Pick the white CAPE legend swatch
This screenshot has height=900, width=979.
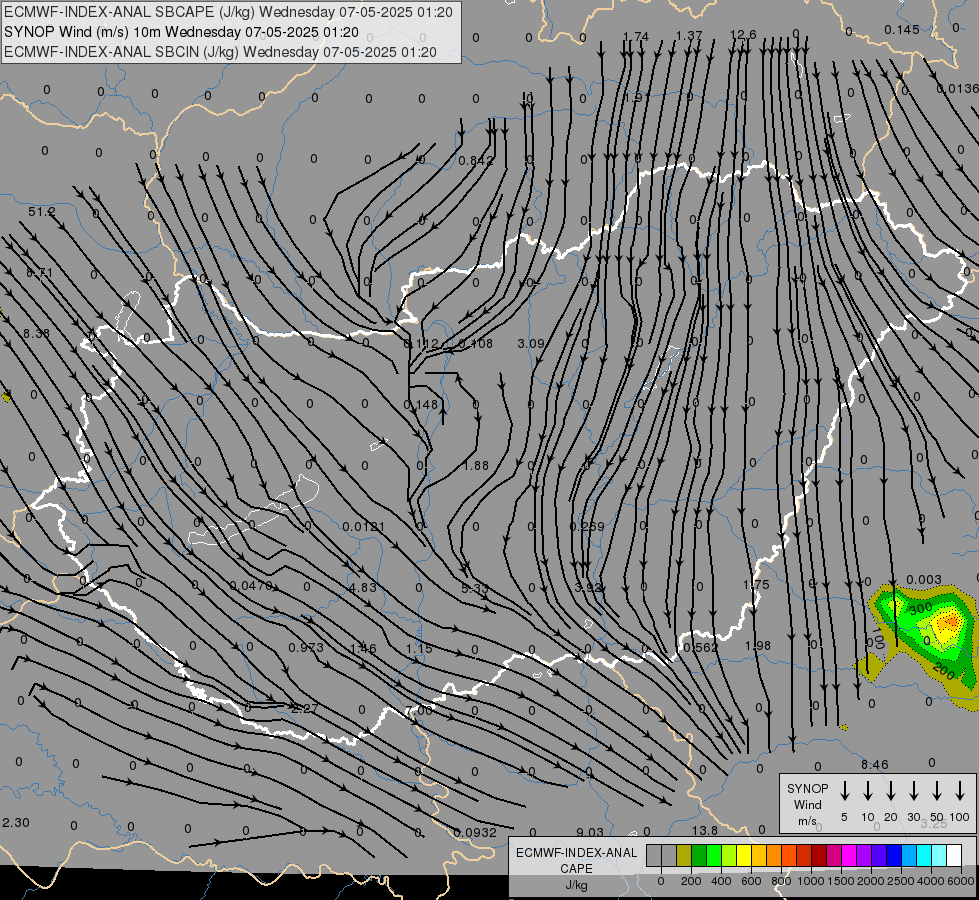coord(954,856)
